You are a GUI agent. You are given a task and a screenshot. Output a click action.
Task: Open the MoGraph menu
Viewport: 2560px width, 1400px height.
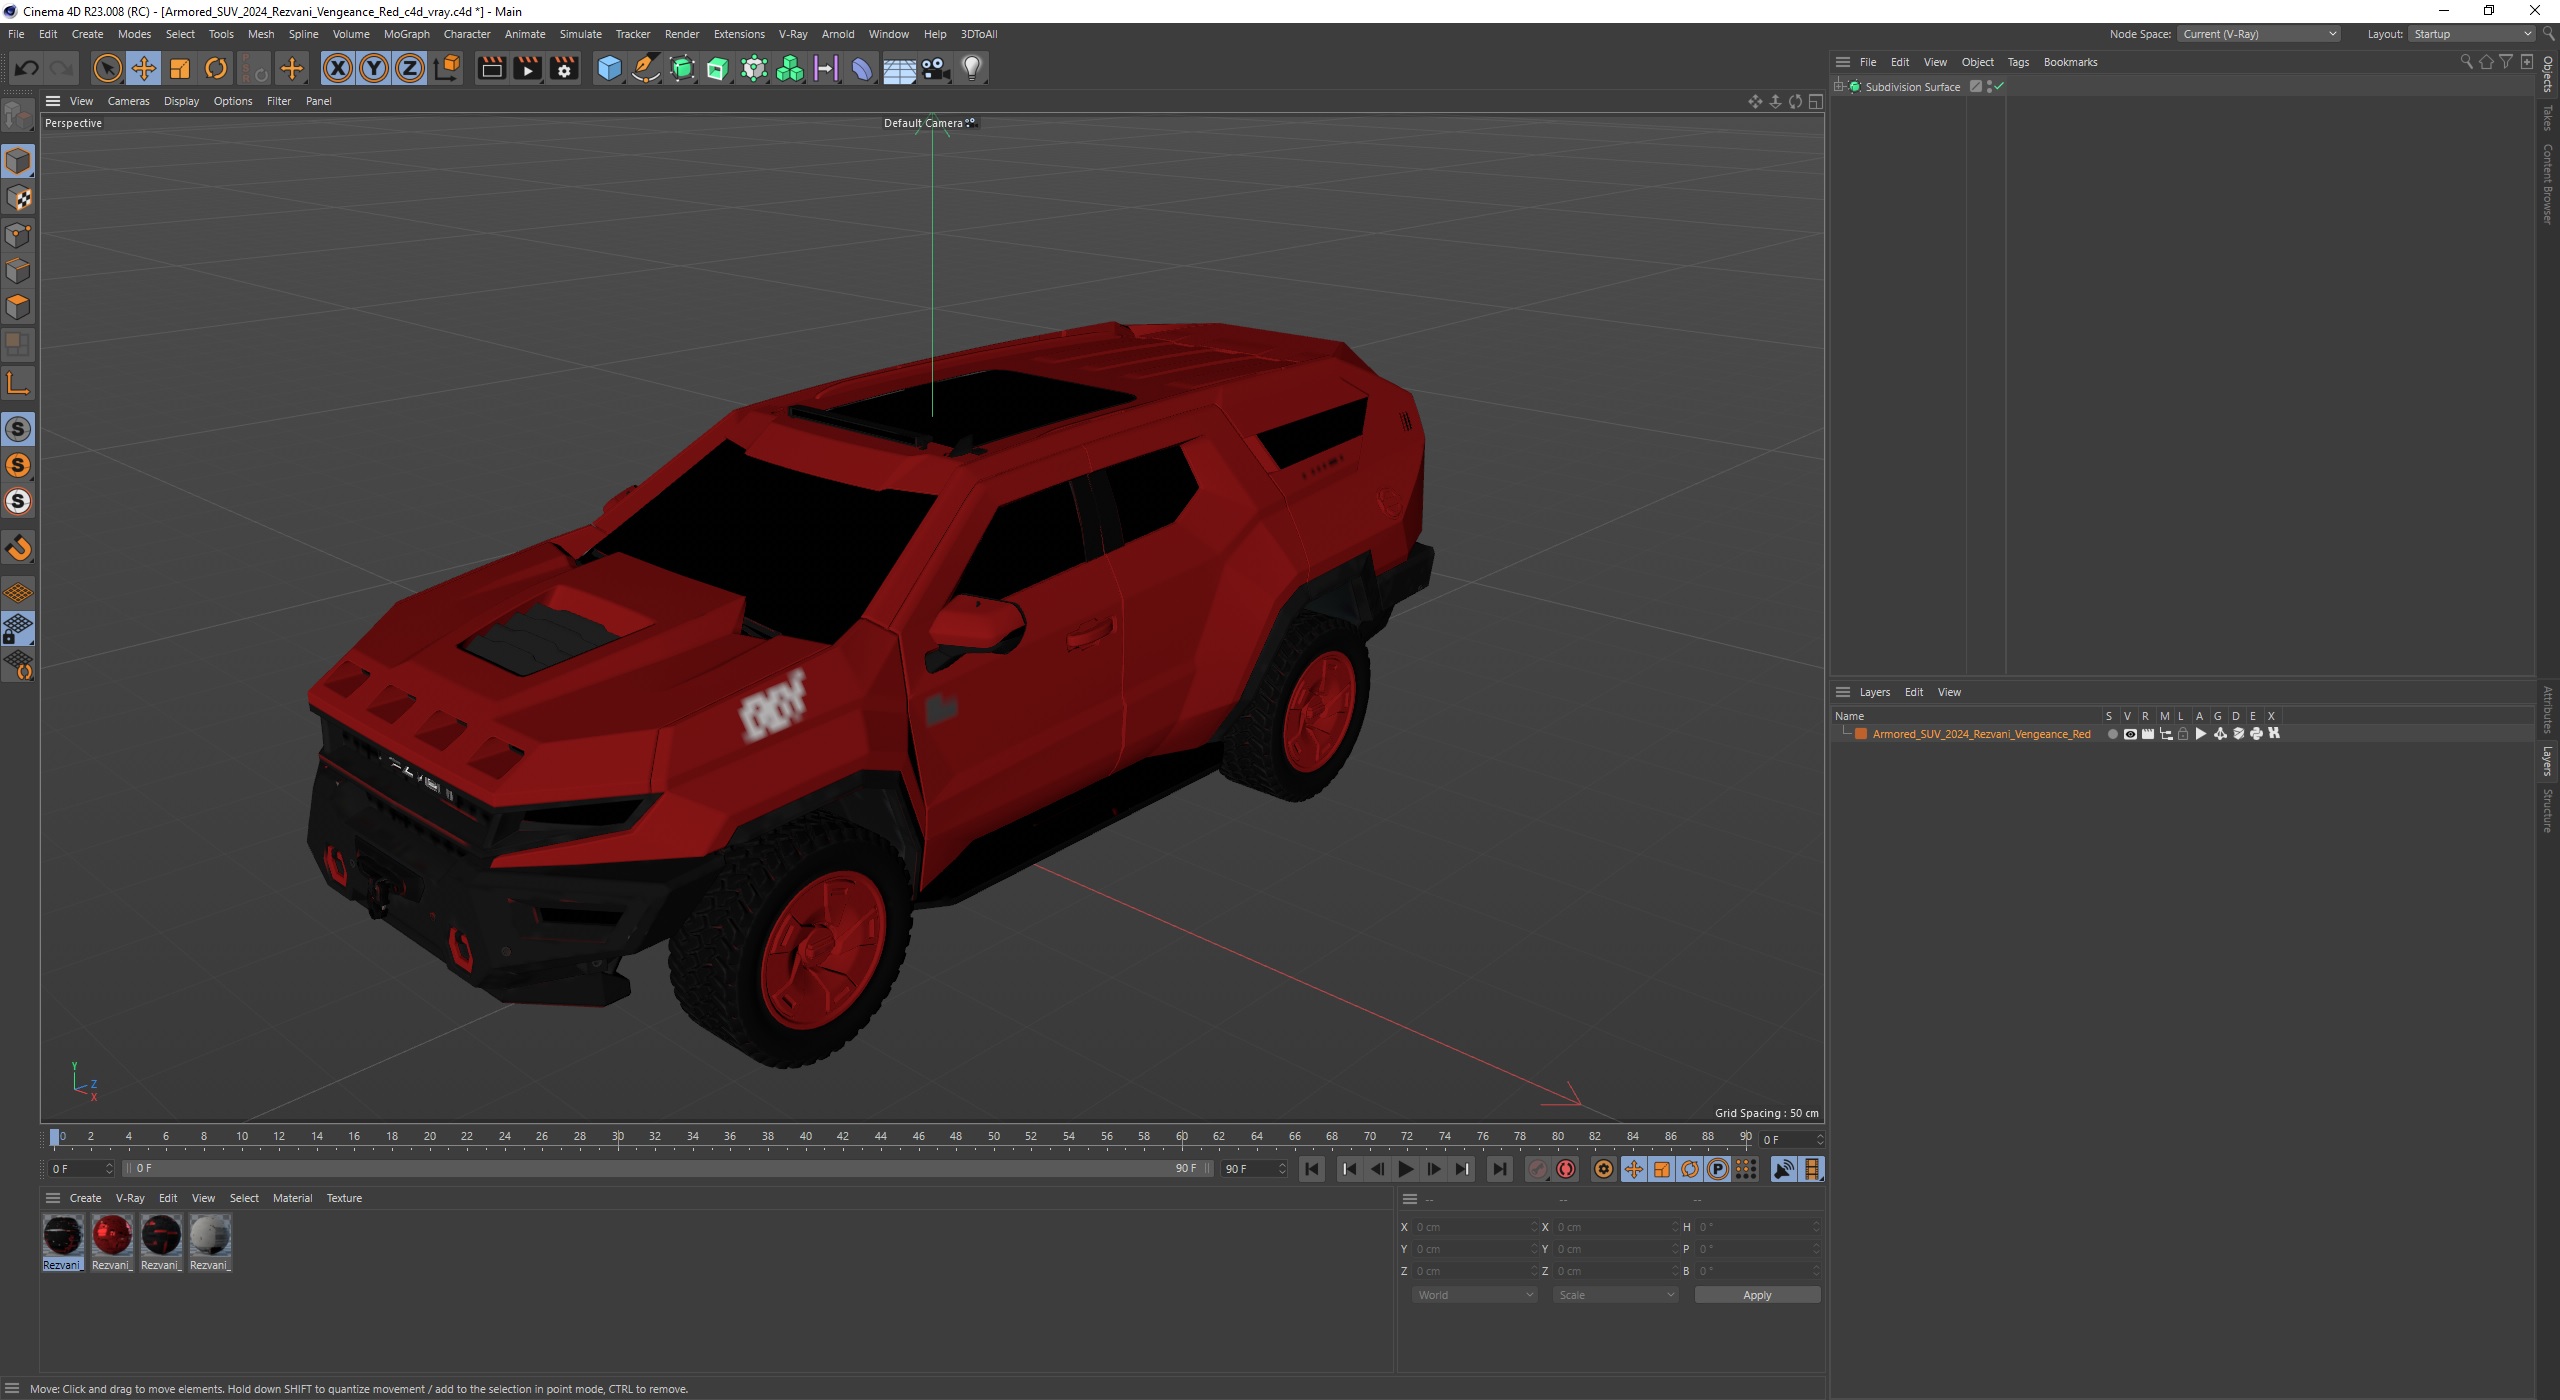pos(406,34)
